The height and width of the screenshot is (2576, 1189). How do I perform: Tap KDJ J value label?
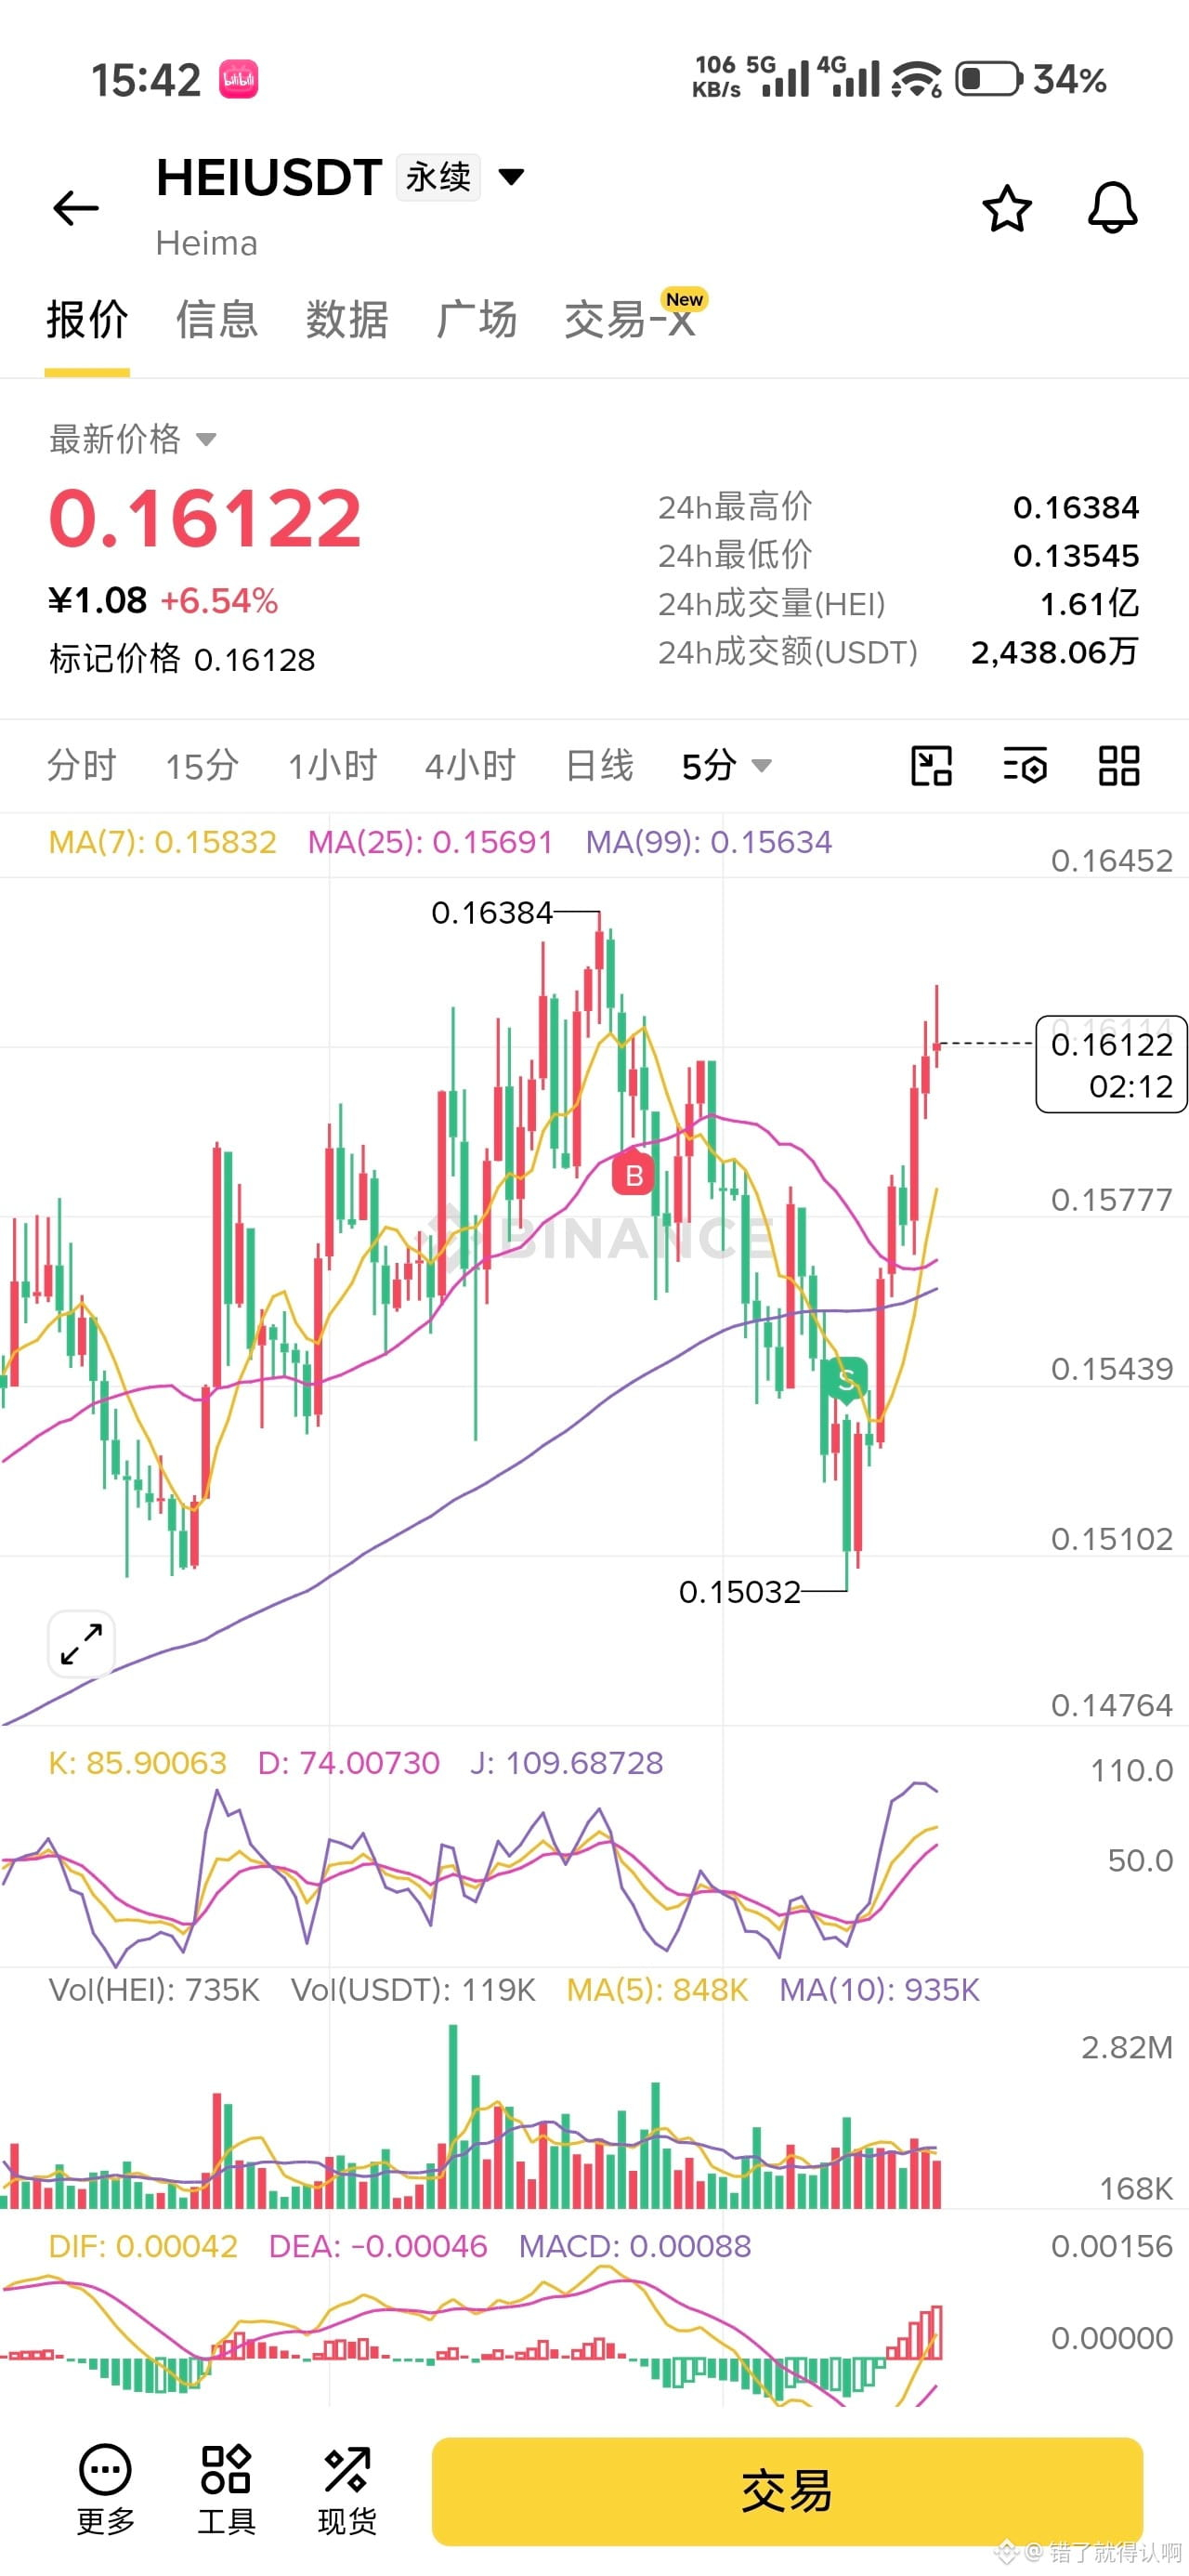(x=567, y=1763)
